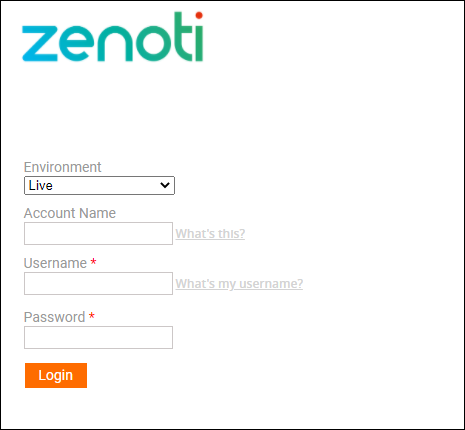Click the chevron arrow in the Environment selector
Screen dimensions: 465x430
[165, 185]
